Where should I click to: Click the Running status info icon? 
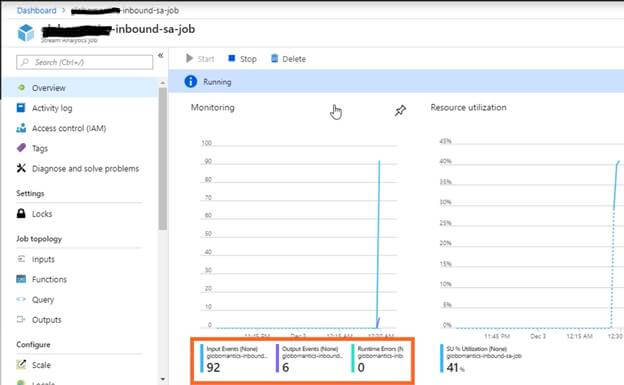pyautogui.click(x=191, y=82)
